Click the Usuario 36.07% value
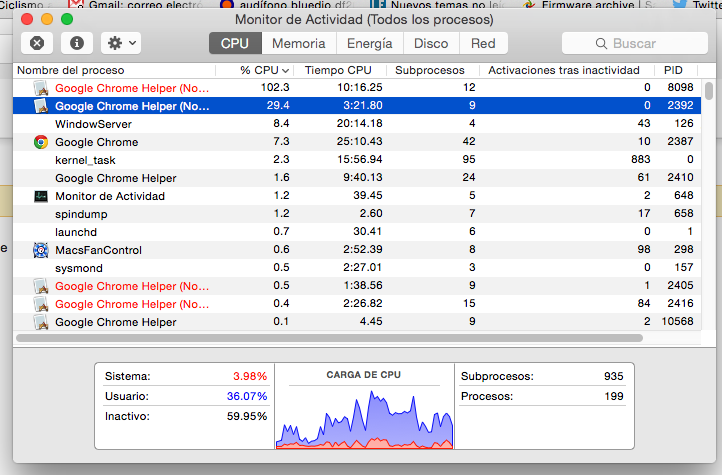The height and width of the screenshot is (475, 722). pyautogui.click(x=247, y=396)
